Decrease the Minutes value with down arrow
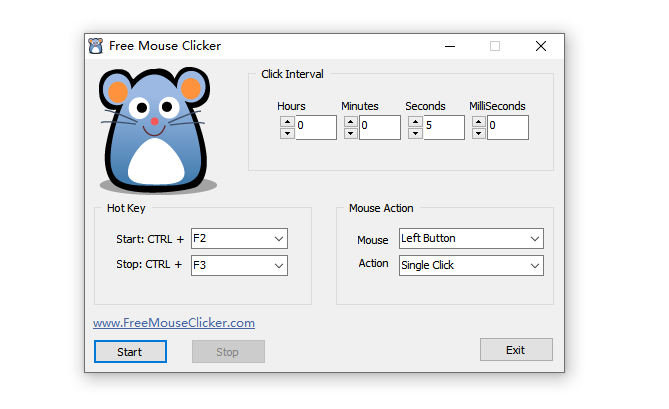The width and height of the screenshot is (669, 409). coord(351,133)
